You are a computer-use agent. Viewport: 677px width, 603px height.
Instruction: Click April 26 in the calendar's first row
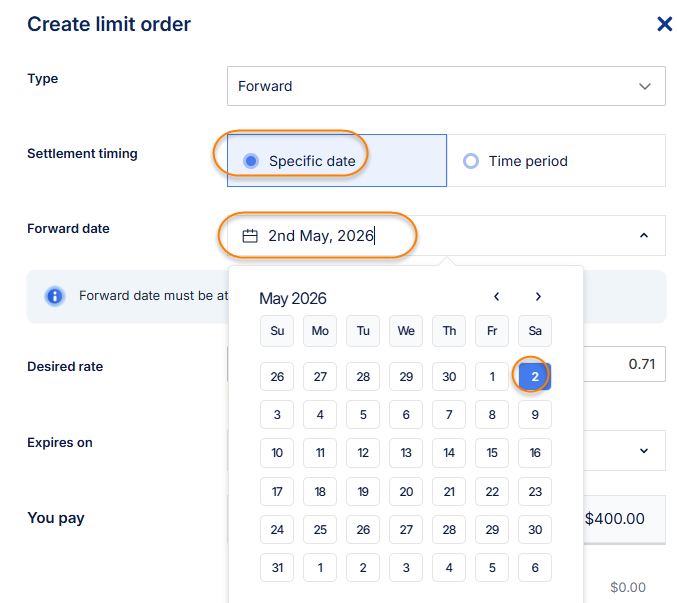277,377
